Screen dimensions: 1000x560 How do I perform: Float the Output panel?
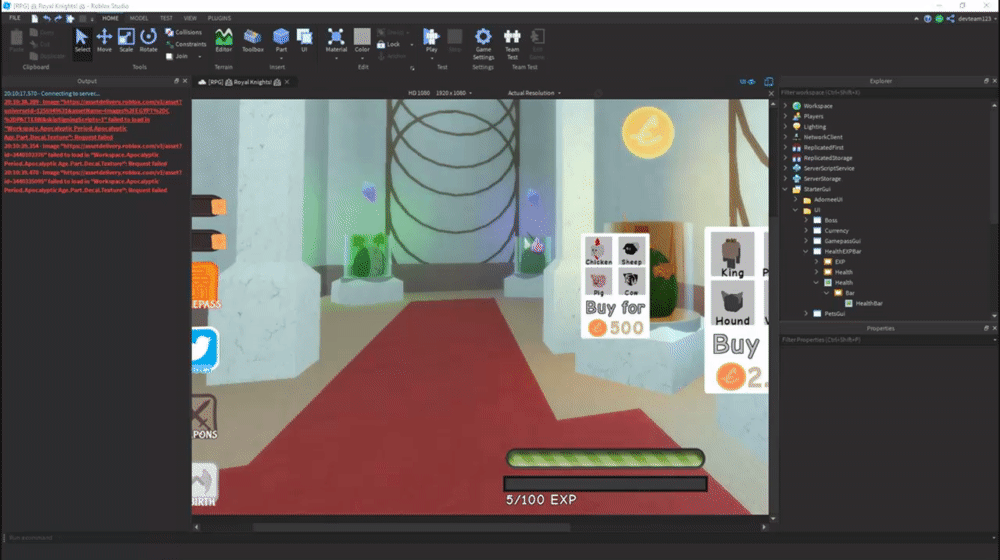pyautogui.click(x=177, y=81)
